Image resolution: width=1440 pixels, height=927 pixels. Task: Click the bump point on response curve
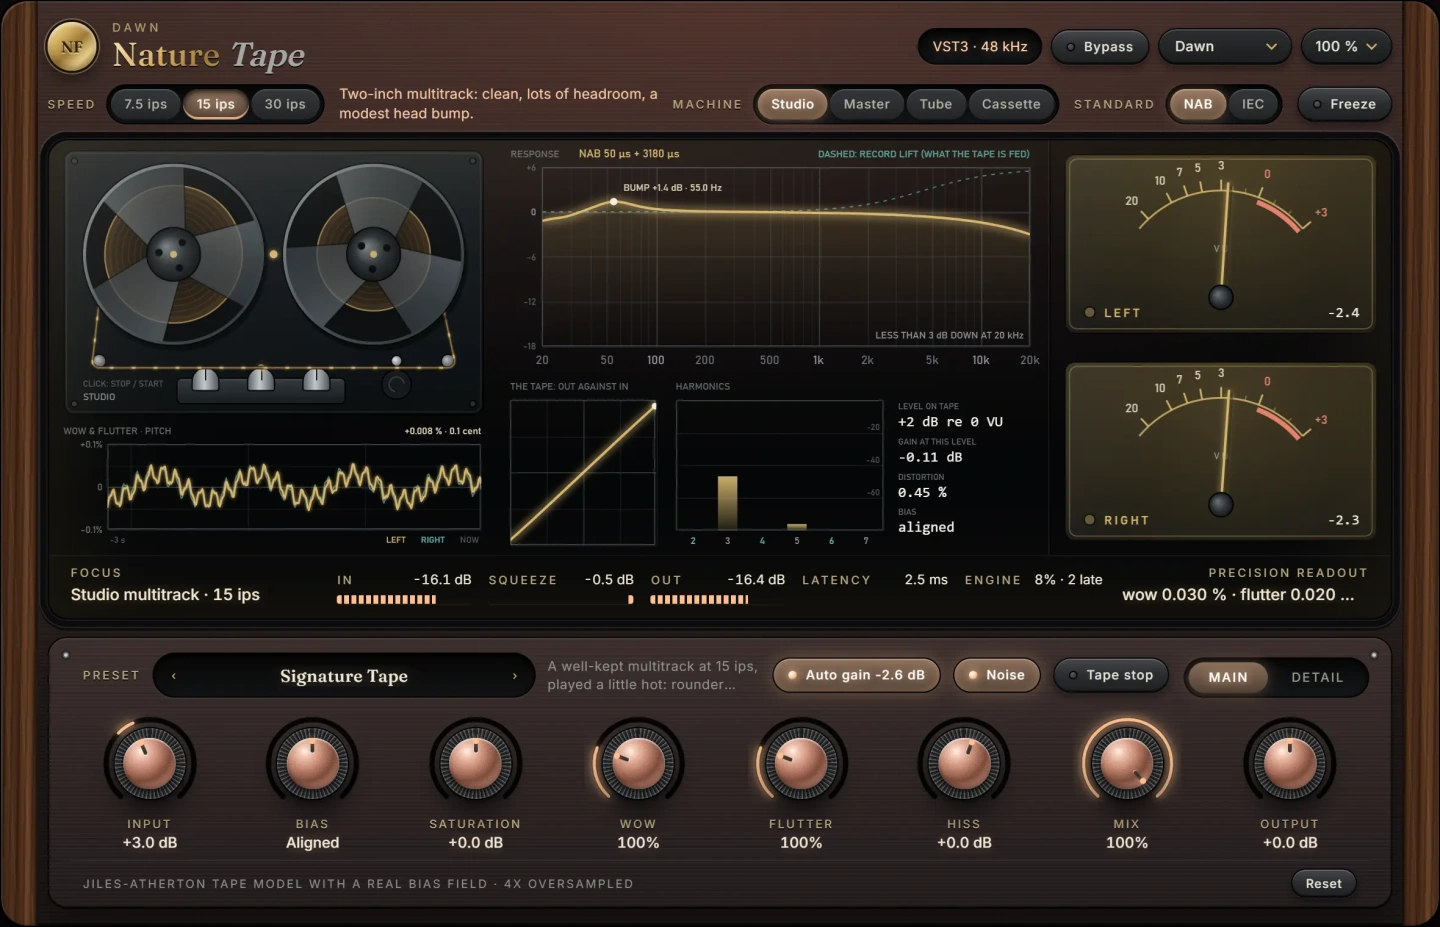pos(614,202)
